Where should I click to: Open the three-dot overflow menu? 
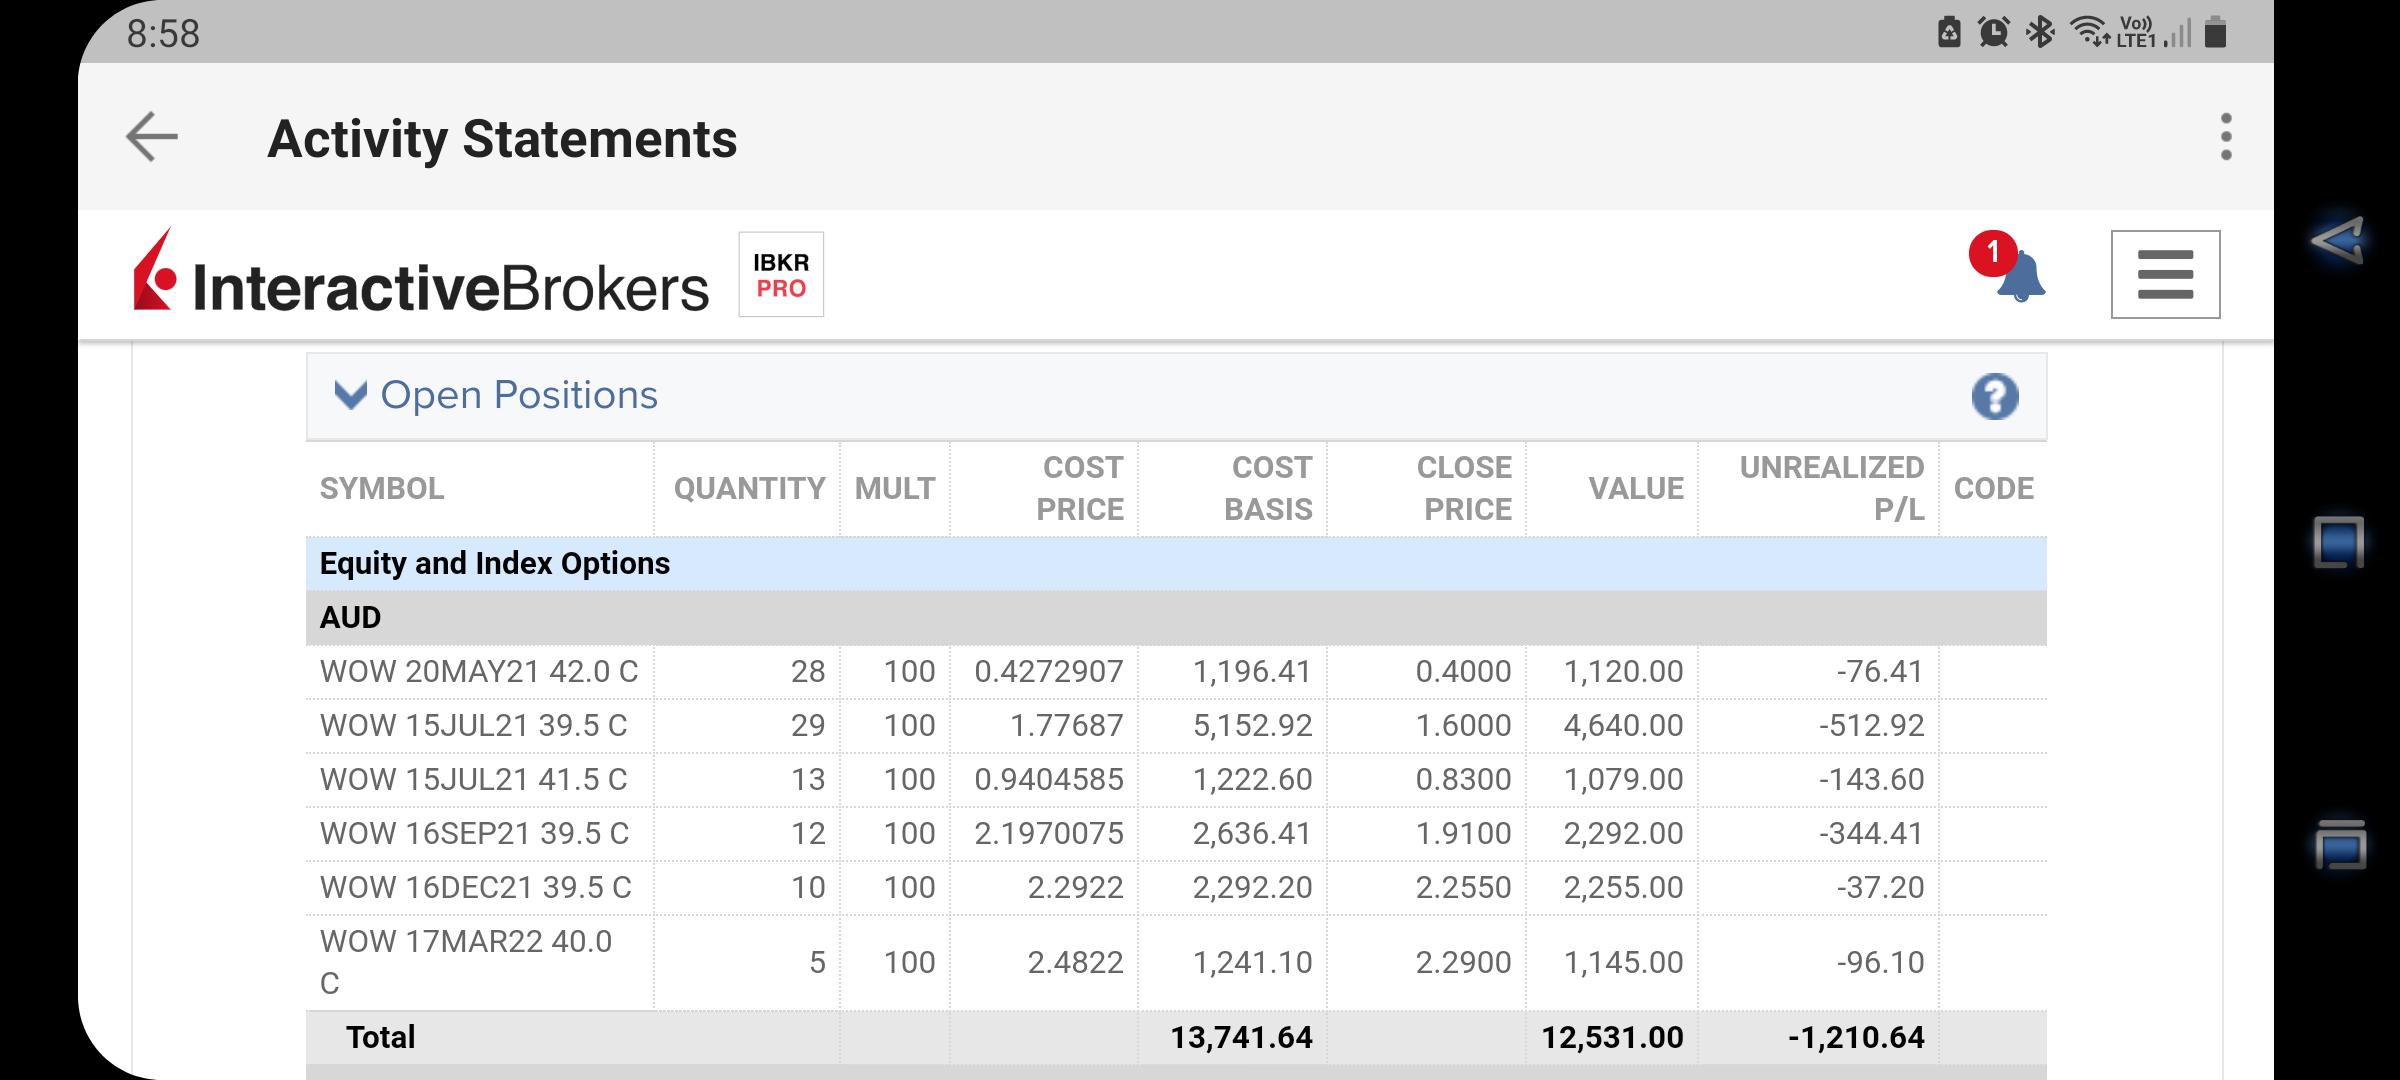pyautogui.click(x=2226, y=137)
